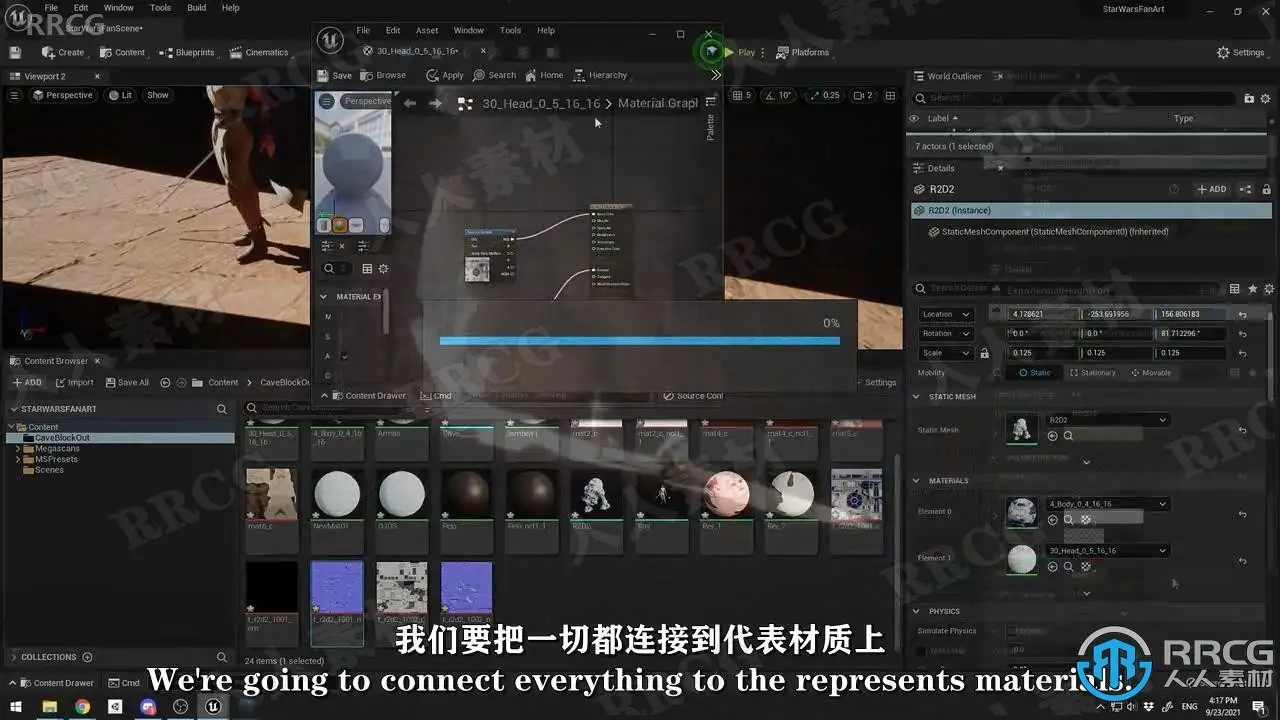Go forward in material graph navigation
This screenshot has width=1280, height=720.
point(435,103)
